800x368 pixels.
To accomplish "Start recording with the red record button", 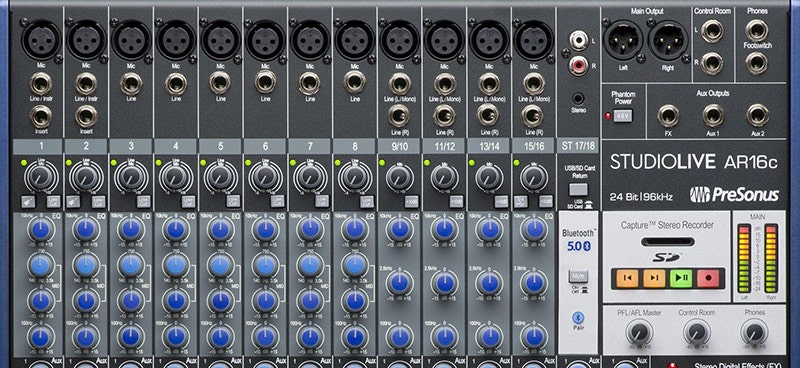I will [708, 278].
